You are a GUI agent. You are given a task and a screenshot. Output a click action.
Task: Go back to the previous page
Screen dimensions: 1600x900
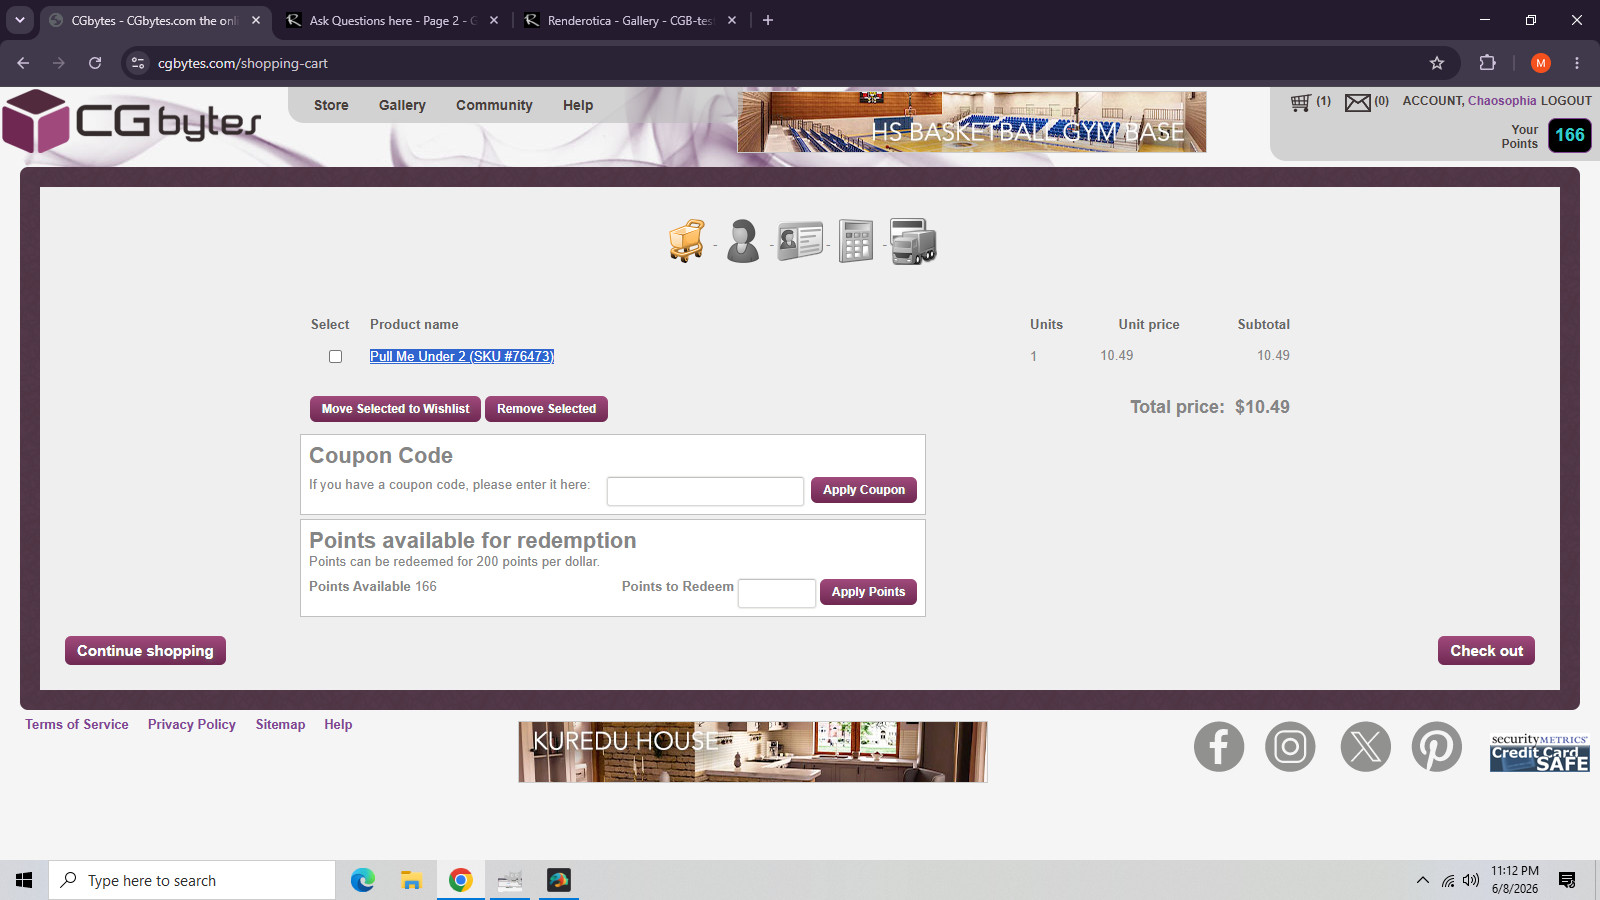23,63
